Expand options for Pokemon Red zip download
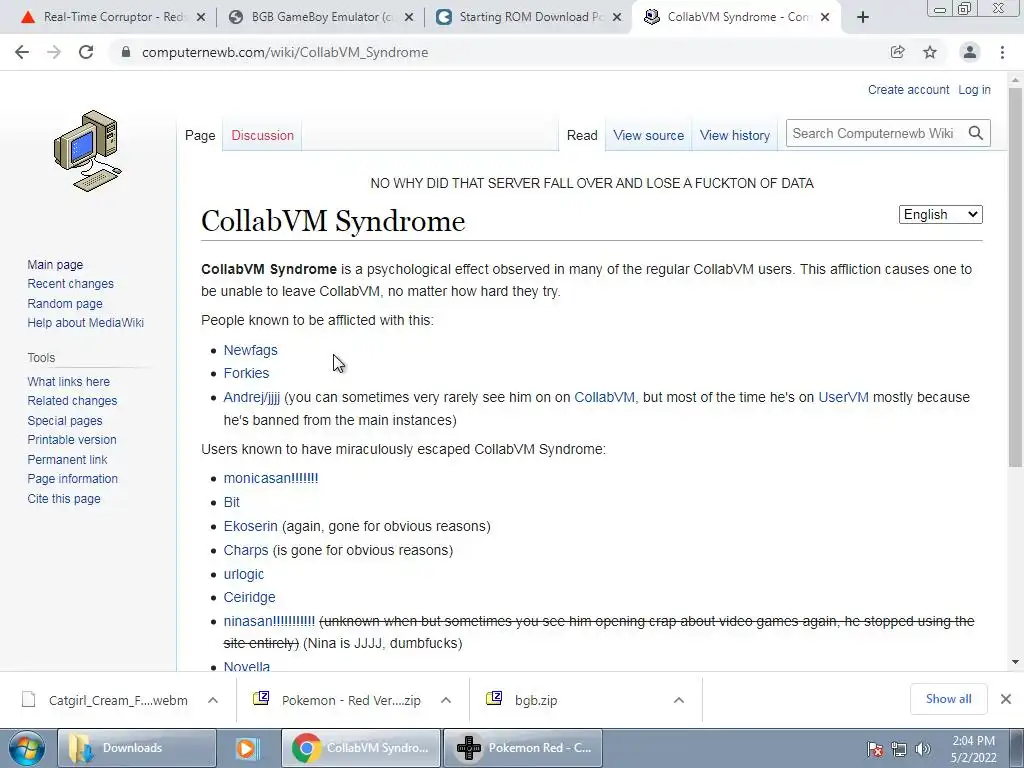The width and height of the screenshot is (1024, 768). coord(446,700)
